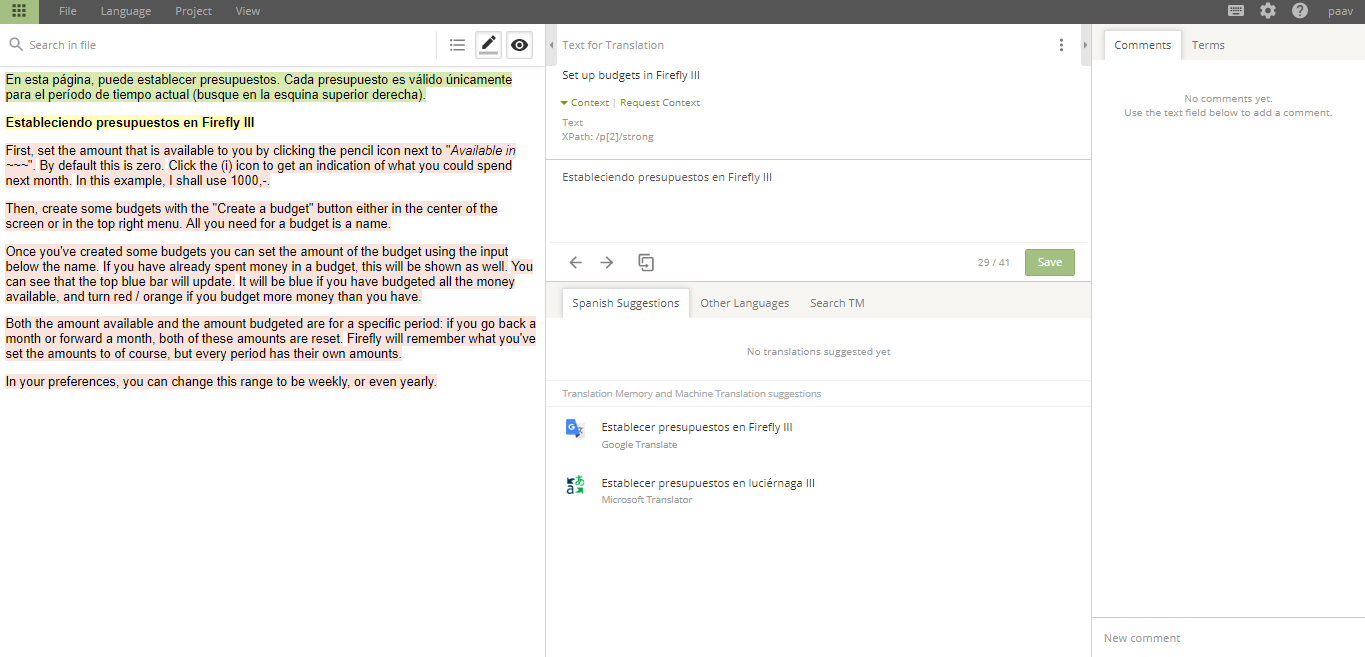Viewport: 1365px width, 657px height.
Task: Select paragraph starting 'Then, create some budgets'
Action: pos(252,216)
